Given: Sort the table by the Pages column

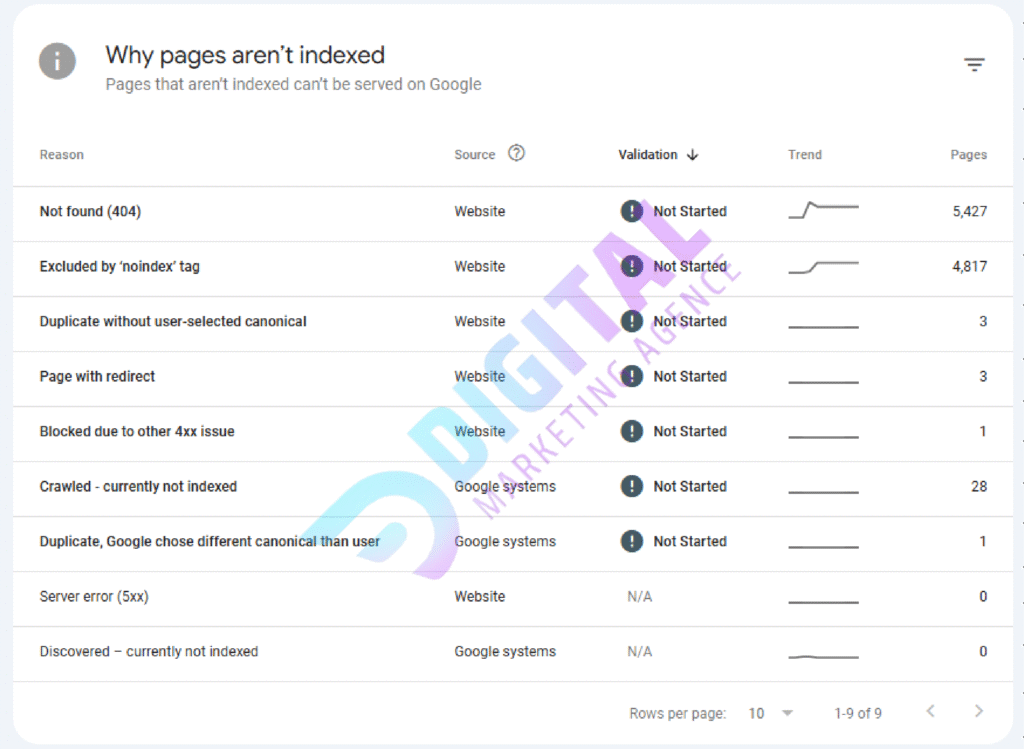Looking at the screenshot, I should pyautogui.click(x=968, y=155).
